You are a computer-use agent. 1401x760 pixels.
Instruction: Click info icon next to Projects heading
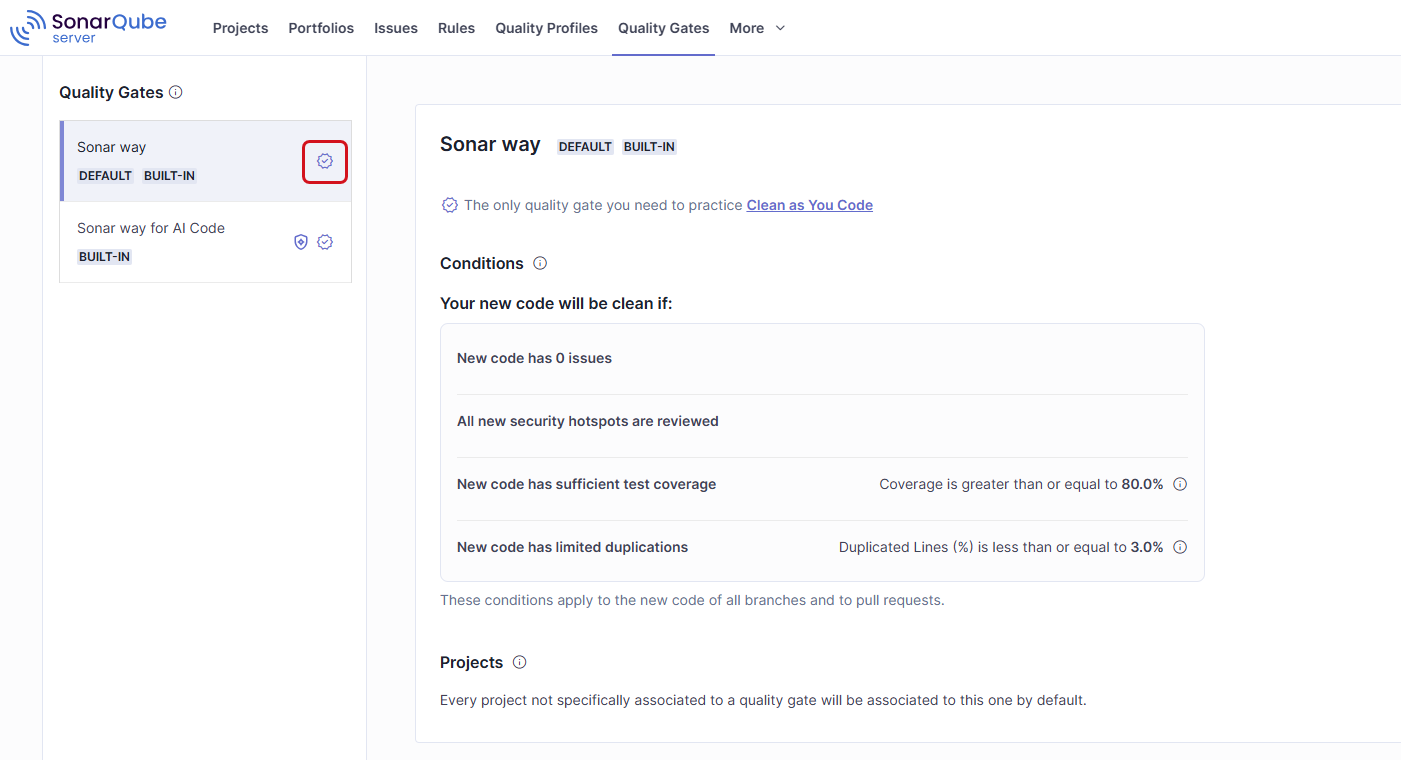point(519,662)
